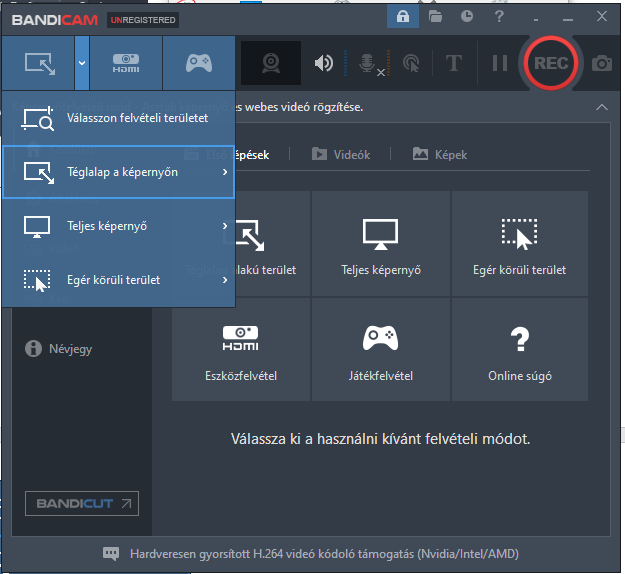Start recording with the REC button
625x574 pixels.
pyautogui.click(x=551, y=63)
